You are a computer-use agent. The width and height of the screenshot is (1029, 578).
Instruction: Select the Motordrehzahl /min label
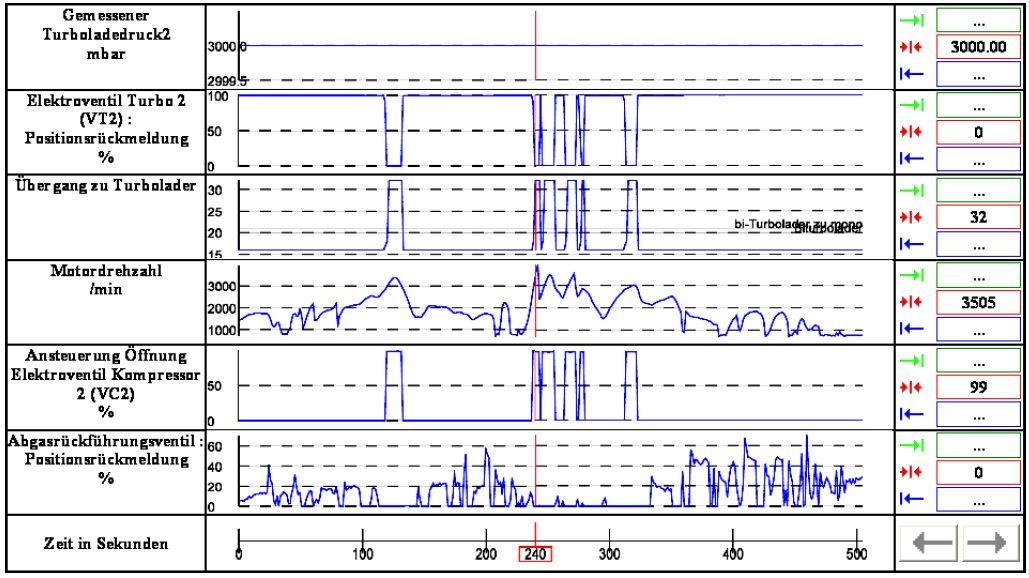pos(106,279)
